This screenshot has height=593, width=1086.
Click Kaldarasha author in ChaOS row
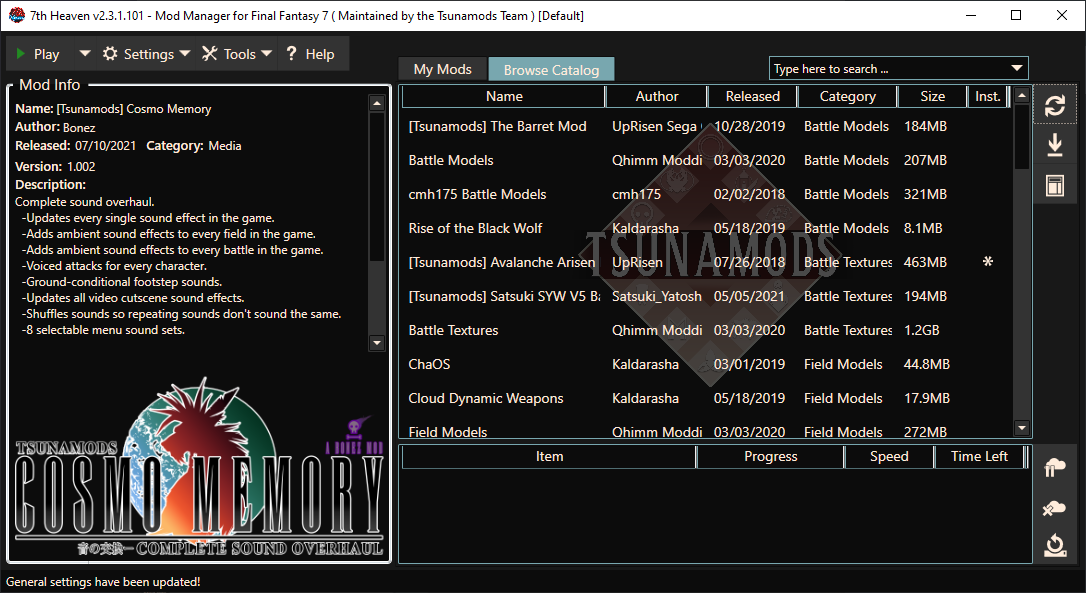click(x=645, y=364)
